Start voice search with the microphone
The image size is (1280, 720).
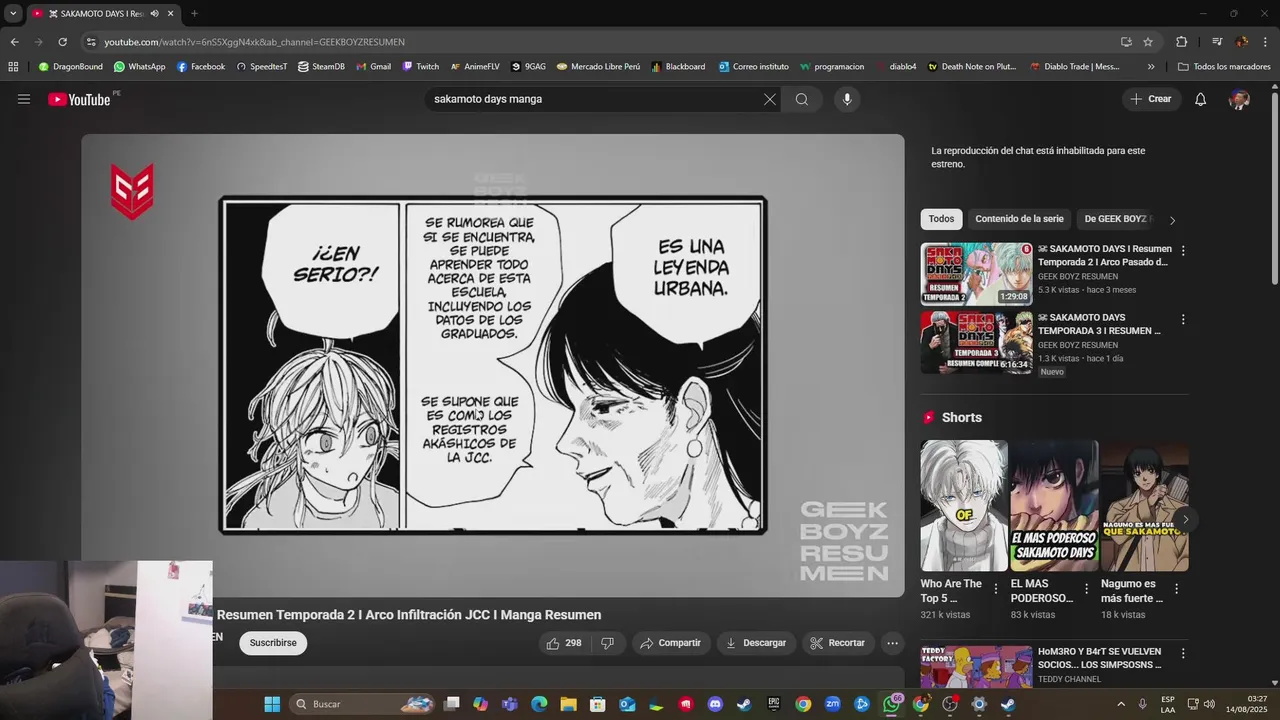coord(847,99)
